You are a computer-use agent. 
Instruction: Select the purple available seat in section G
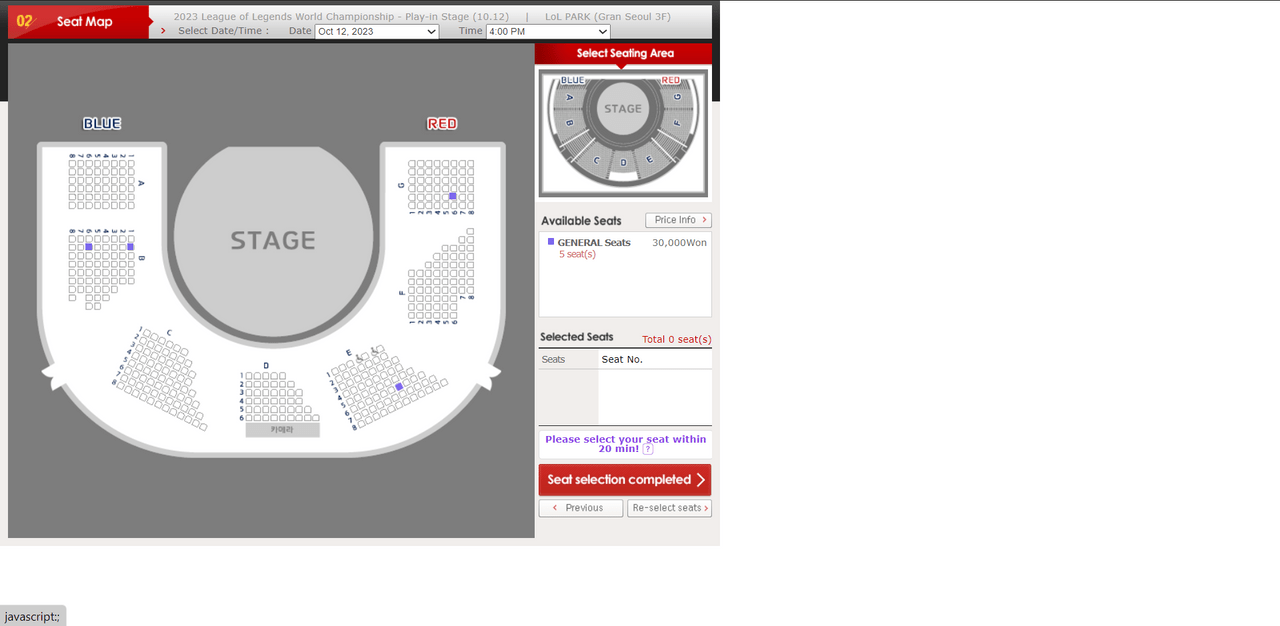[453, 196]
